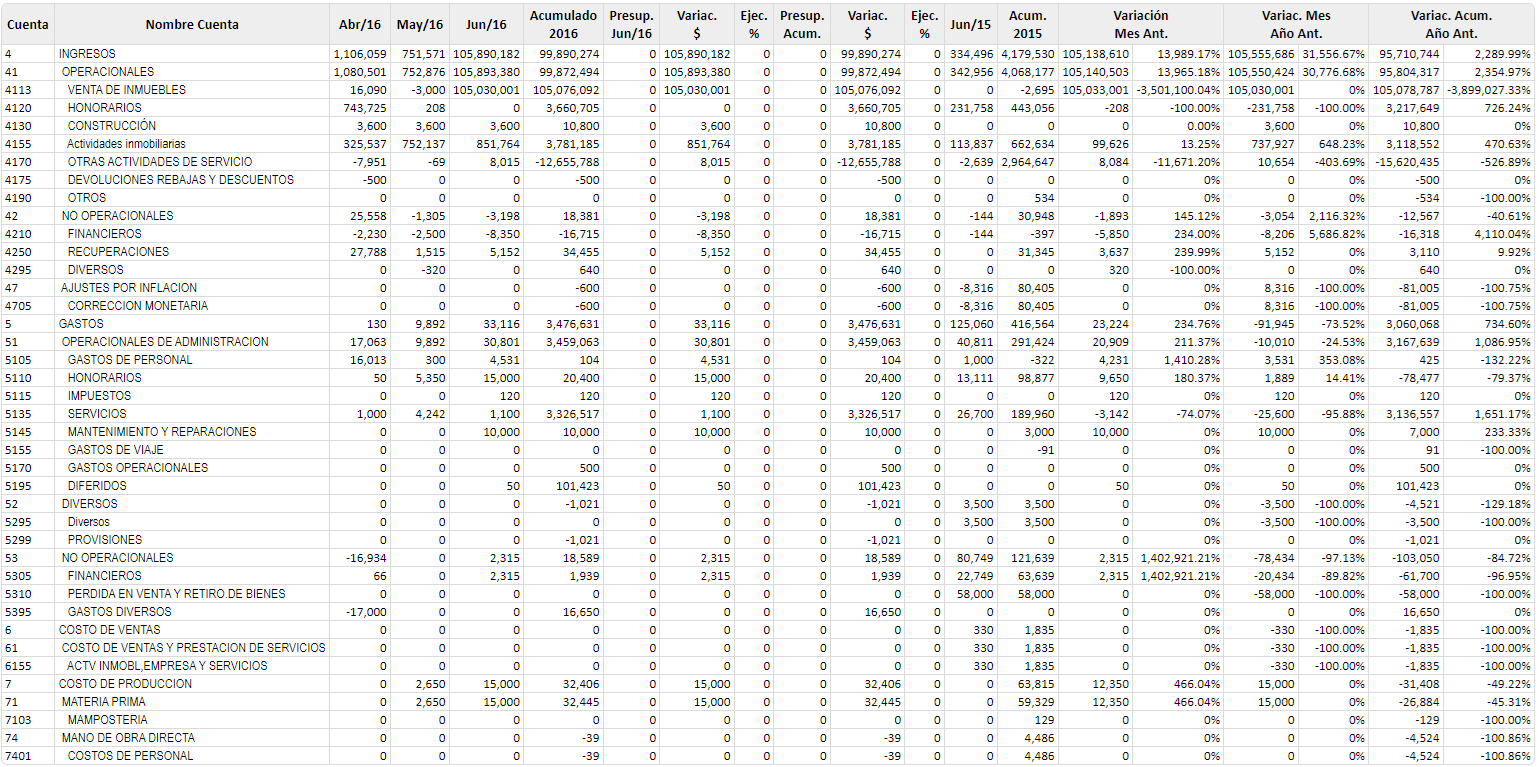Select the MATERIA PRIMA account name
This screenshot has width=1538, height=767.
click(x=104, y=702)
